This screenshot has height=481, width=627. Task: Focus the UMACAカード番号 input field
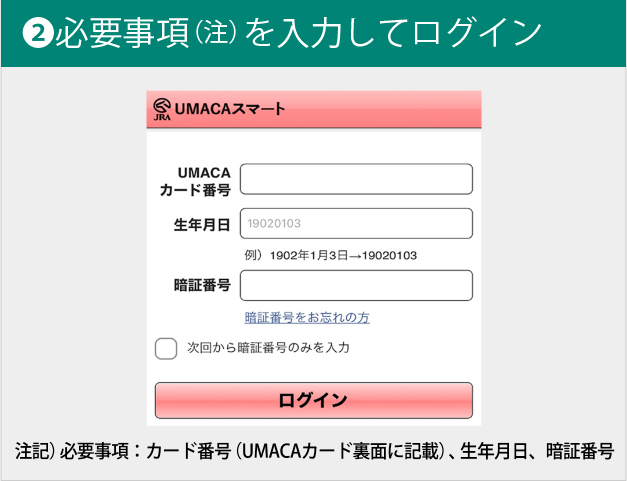point(356,179)
